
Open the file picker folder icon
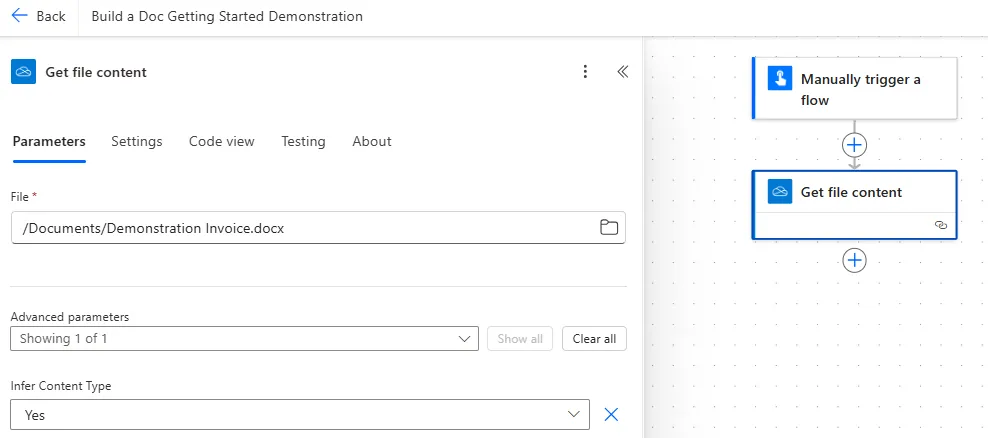coord(609,228)
